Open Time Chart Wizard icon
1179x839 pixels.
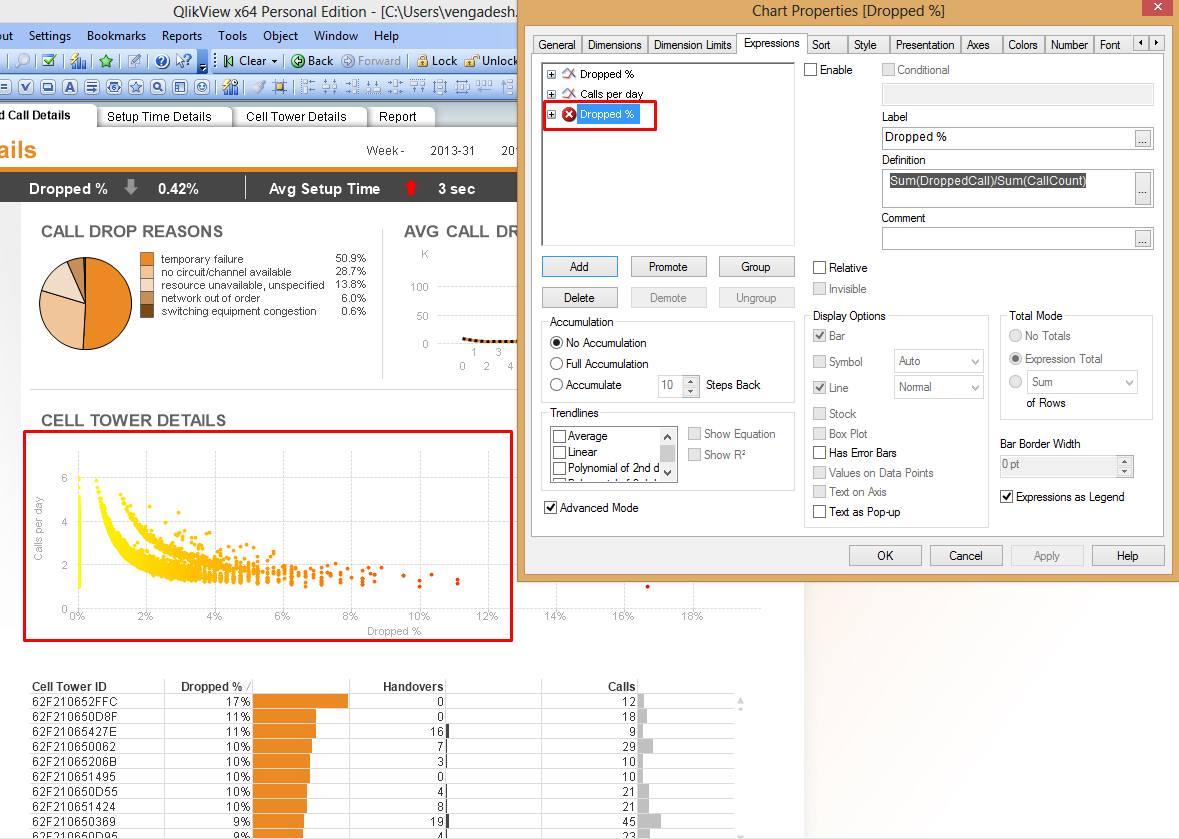tap(230, 86)
